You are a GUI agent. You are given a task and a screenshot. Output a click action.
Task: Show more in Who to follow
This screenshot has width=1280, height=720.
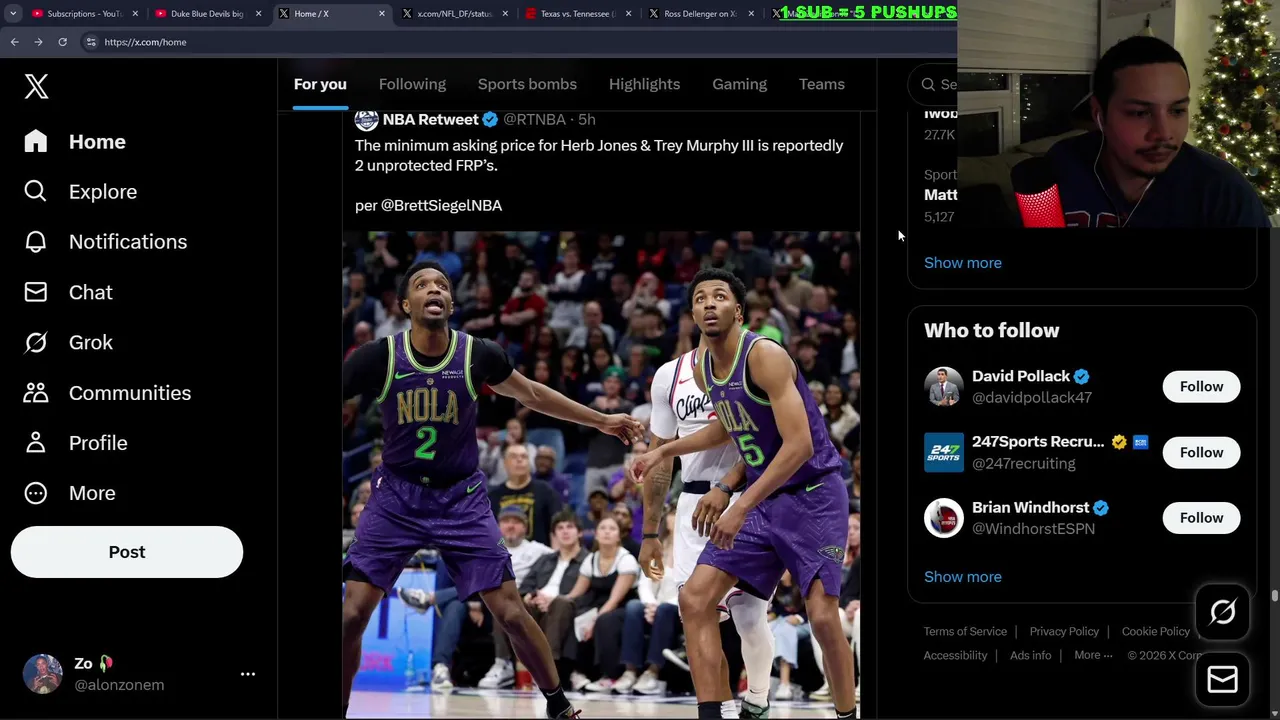point(963,576)
